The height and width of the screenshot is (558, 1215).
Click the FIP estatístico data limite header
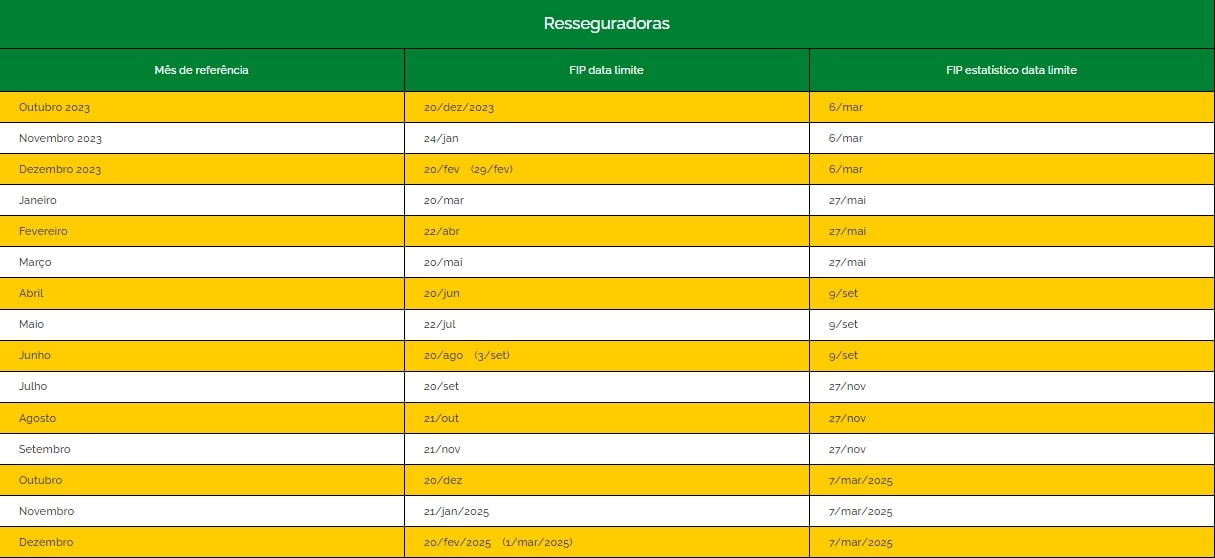pos(1012,70)
